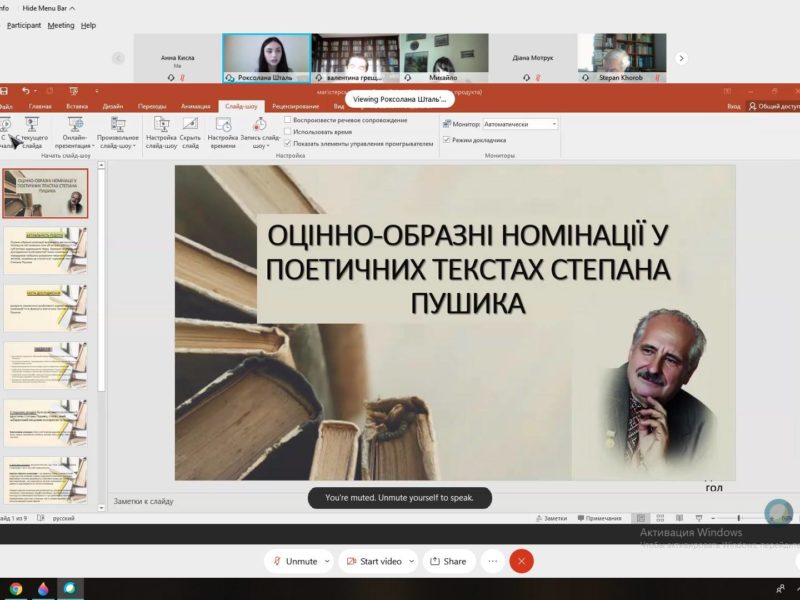Click the red leave meeting button
Image resolution: width=800 pixels, height=600 pixels.
tap(521, 561)
